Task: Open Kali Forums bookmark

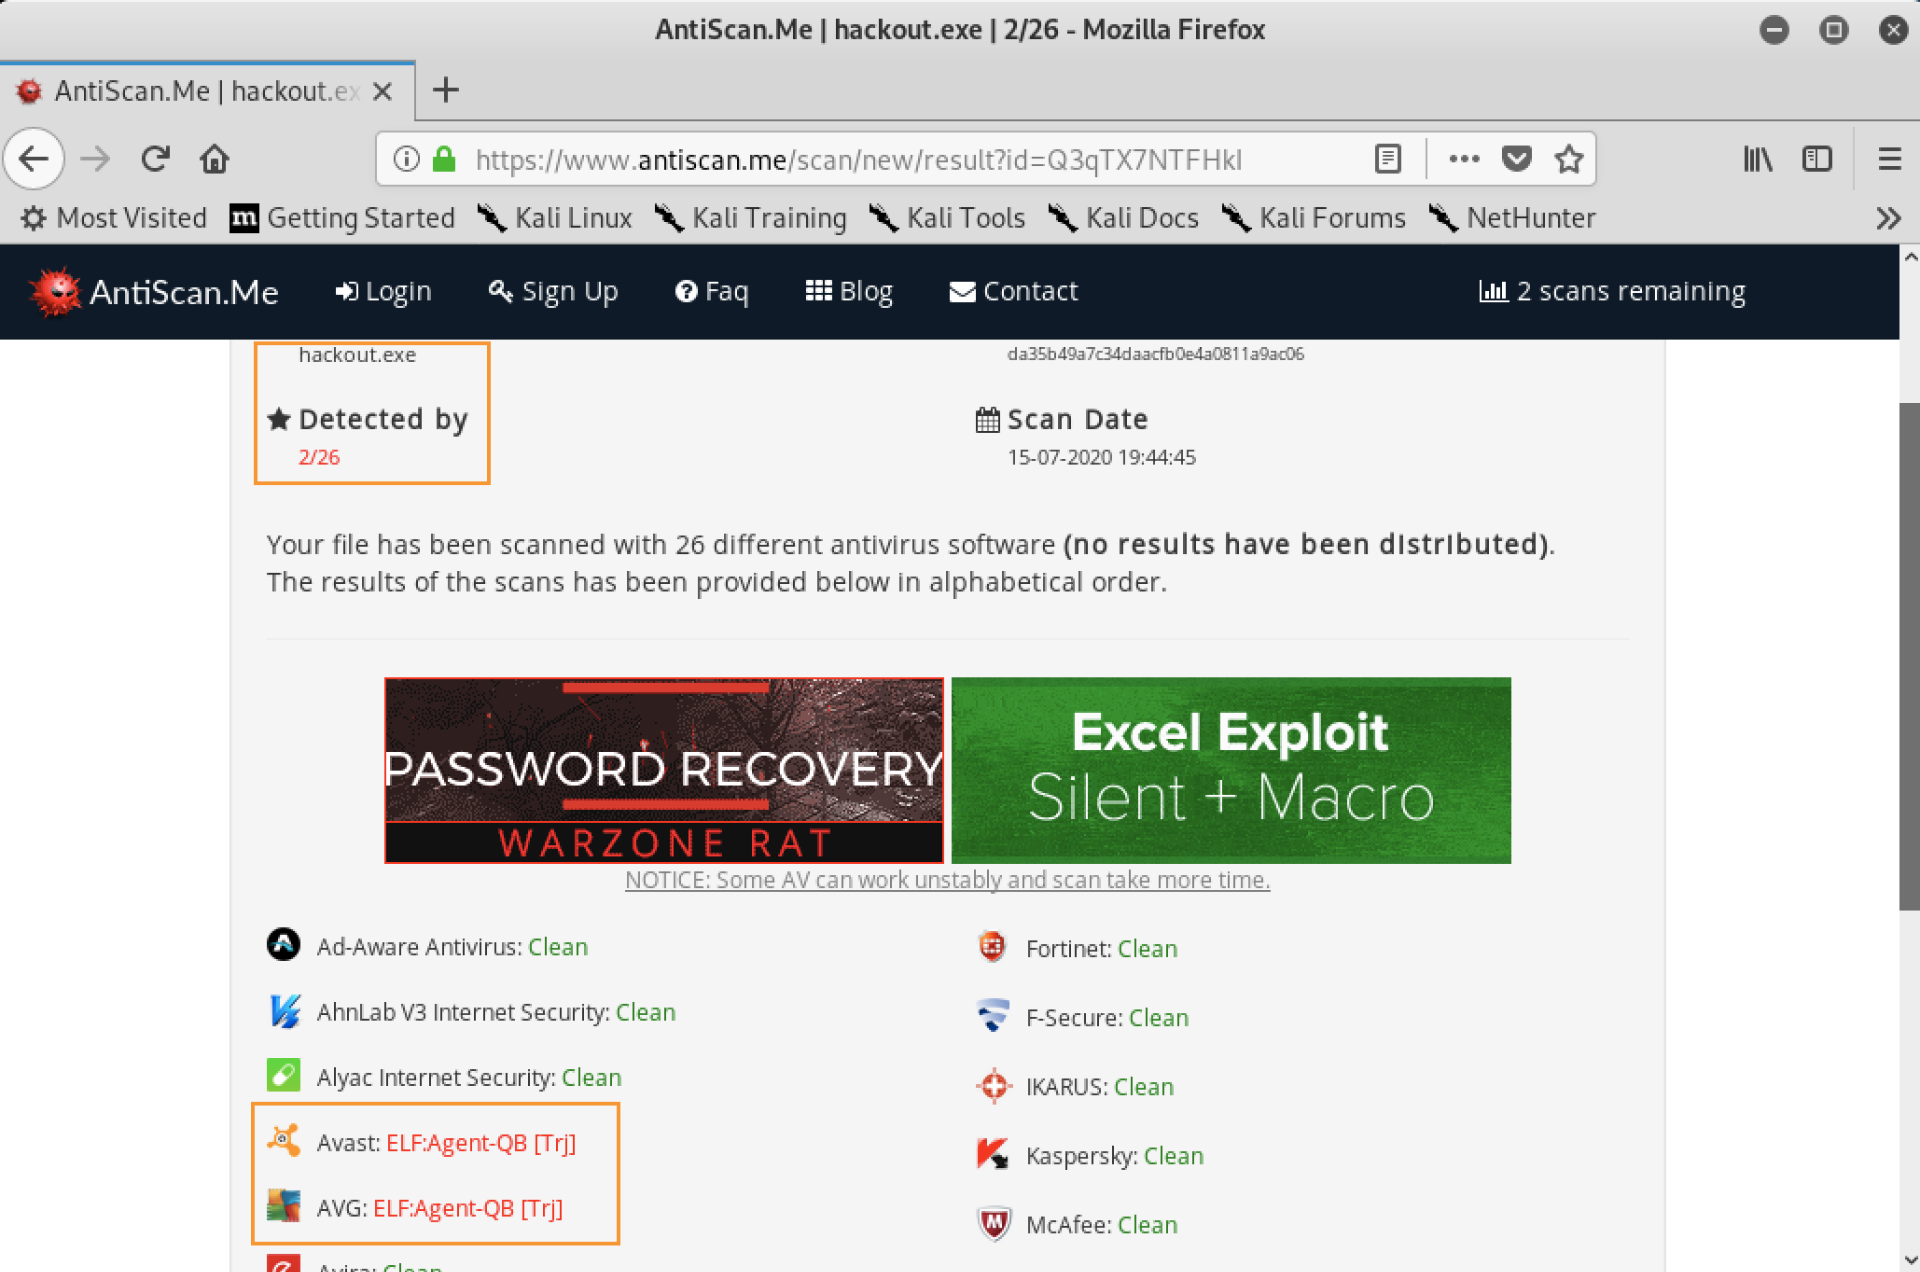Action: coord(1314,218)
